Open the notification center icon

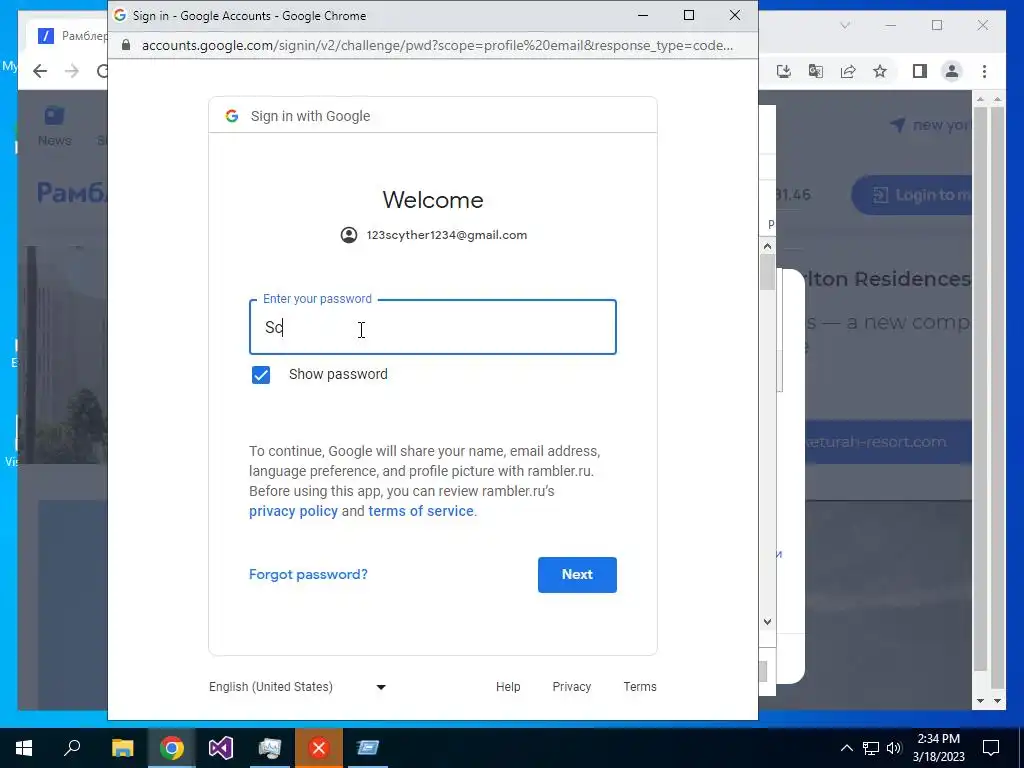[991, 748]
